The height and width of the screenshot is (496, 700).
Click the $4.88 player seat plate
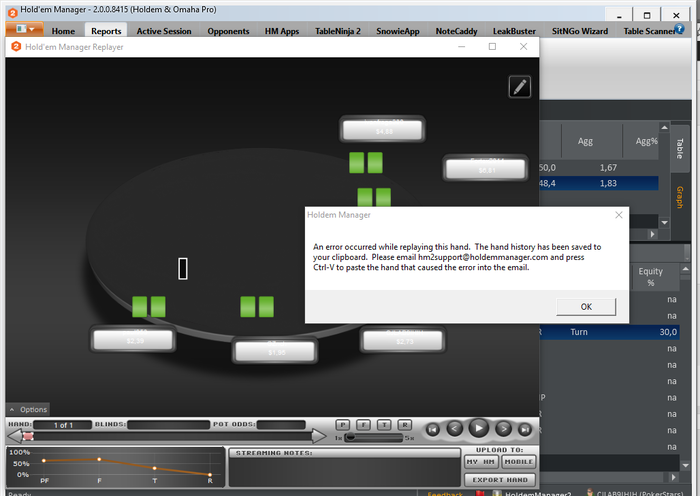(x=382, y=129)
